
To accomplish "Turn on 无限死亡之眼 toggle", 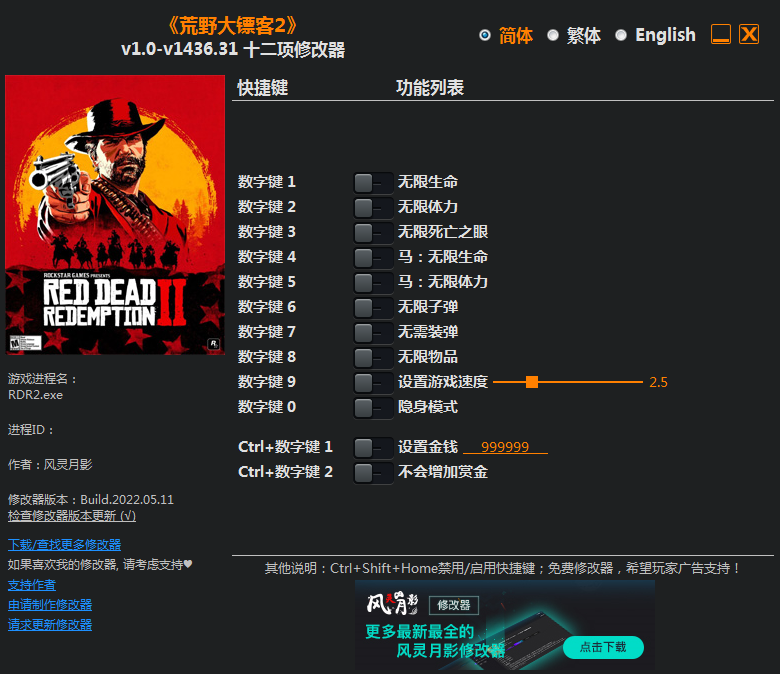I will pos(373,232).
